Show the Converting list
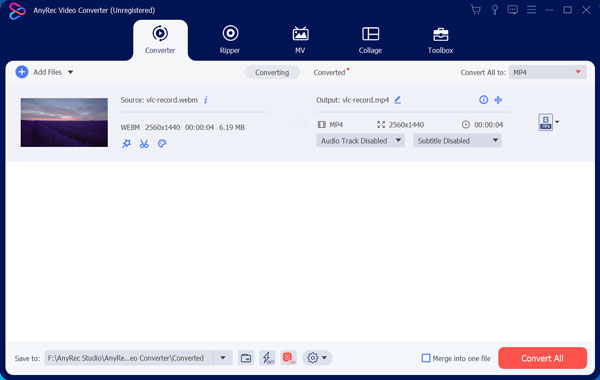Image resolution: width=600 pixels, height=380 pixels. point(272,72)
